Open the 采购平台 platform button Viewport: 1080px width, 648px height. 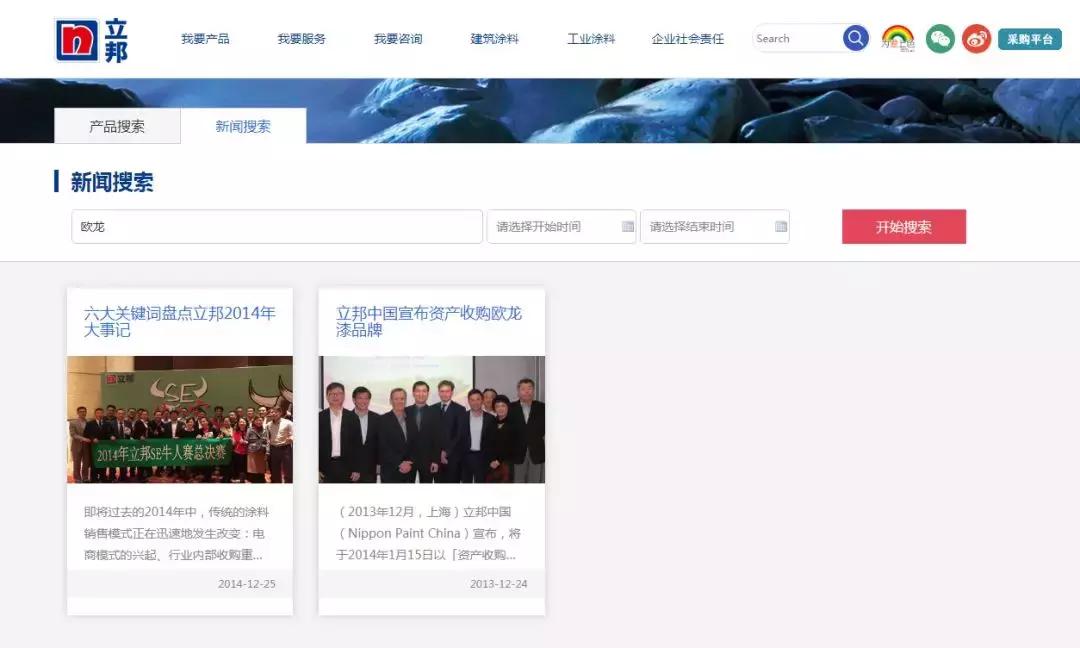[1030, 38]
